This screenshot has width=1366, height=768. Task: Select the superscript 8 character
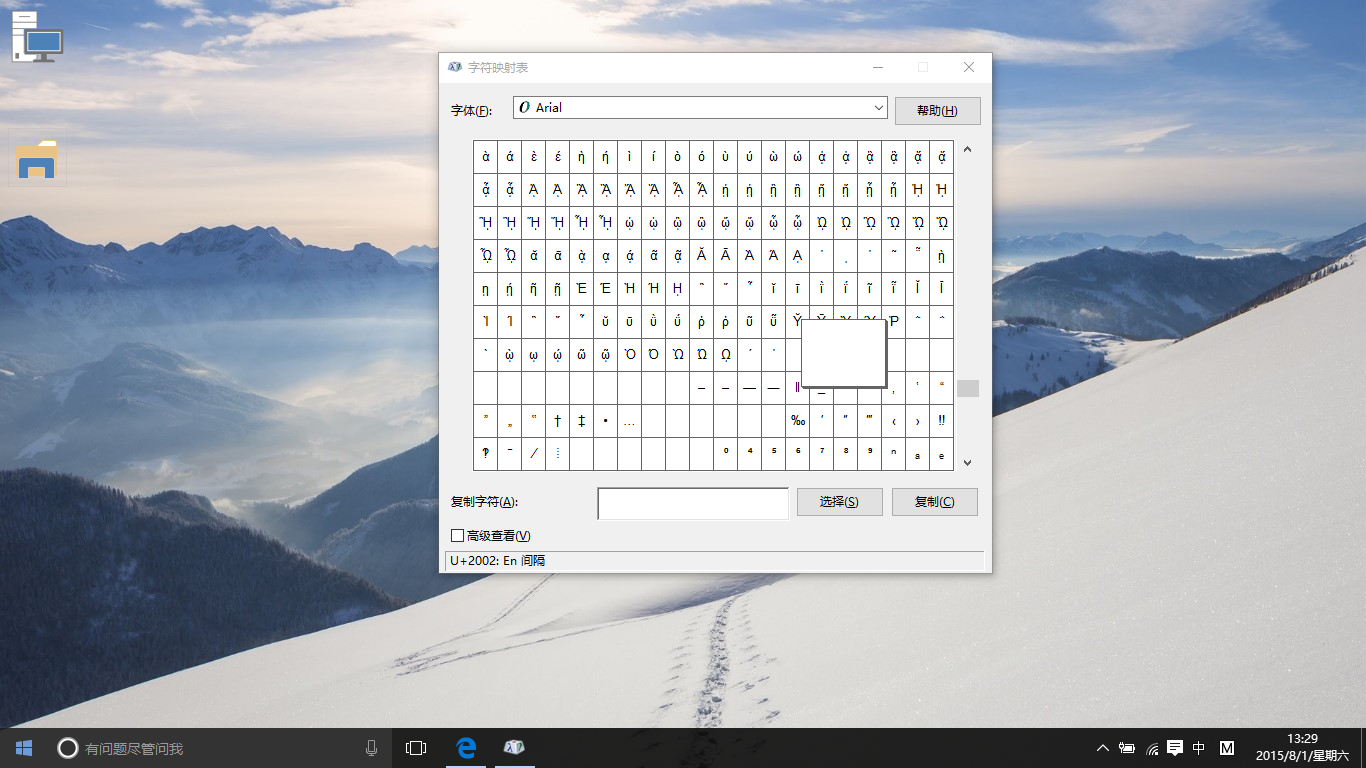coord(846,454)
